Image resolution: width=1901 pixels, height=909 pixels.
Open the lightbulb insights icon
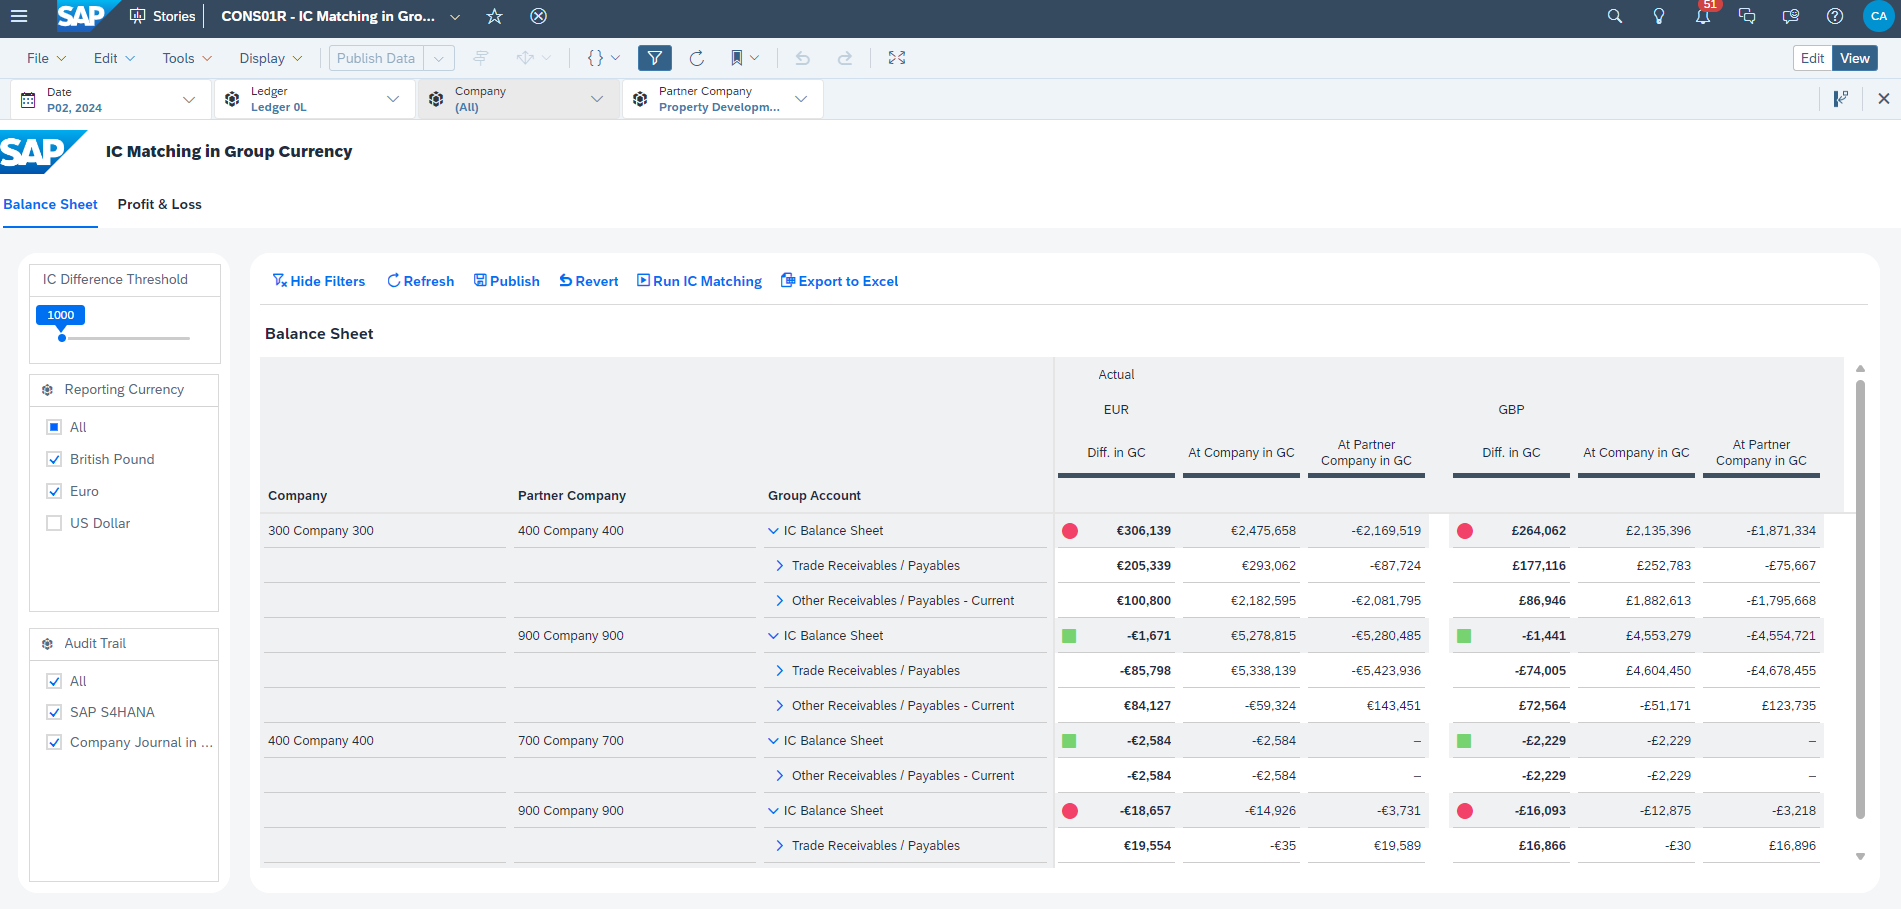[1658, 16]
